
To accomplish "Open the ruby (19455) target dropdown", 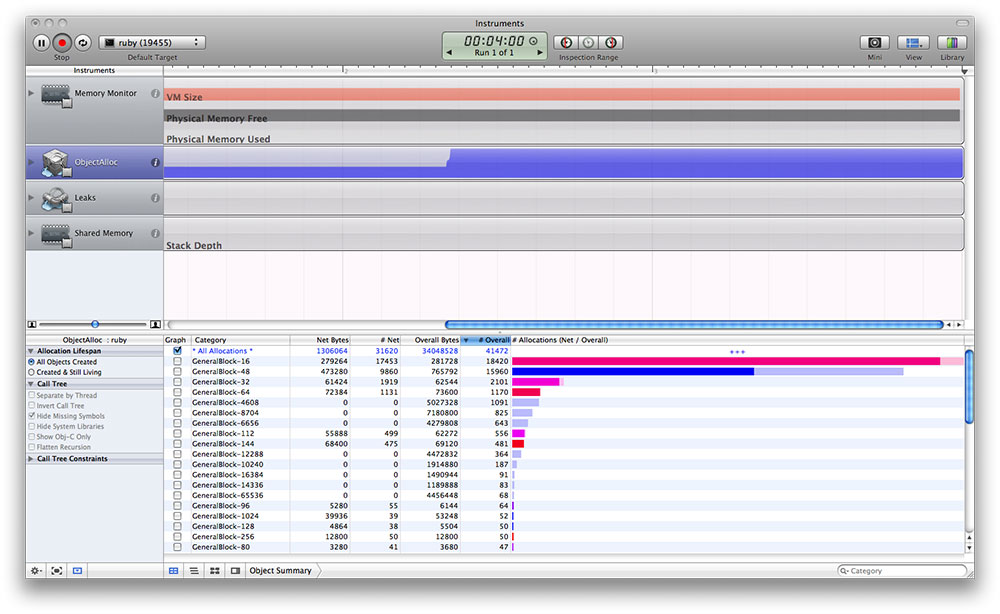I will click(x=152, y=43).
